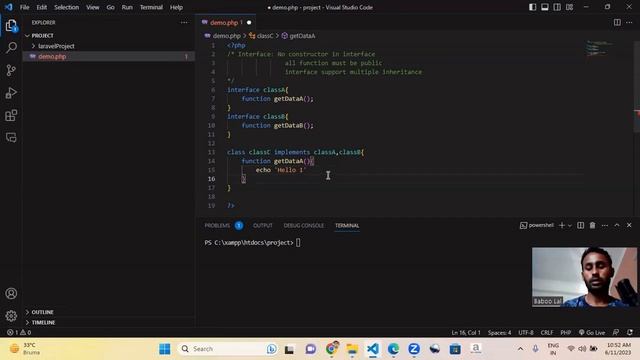This screenshot has width=640, height=360.
Task: Open the Run menu
Action: [127, 7]
